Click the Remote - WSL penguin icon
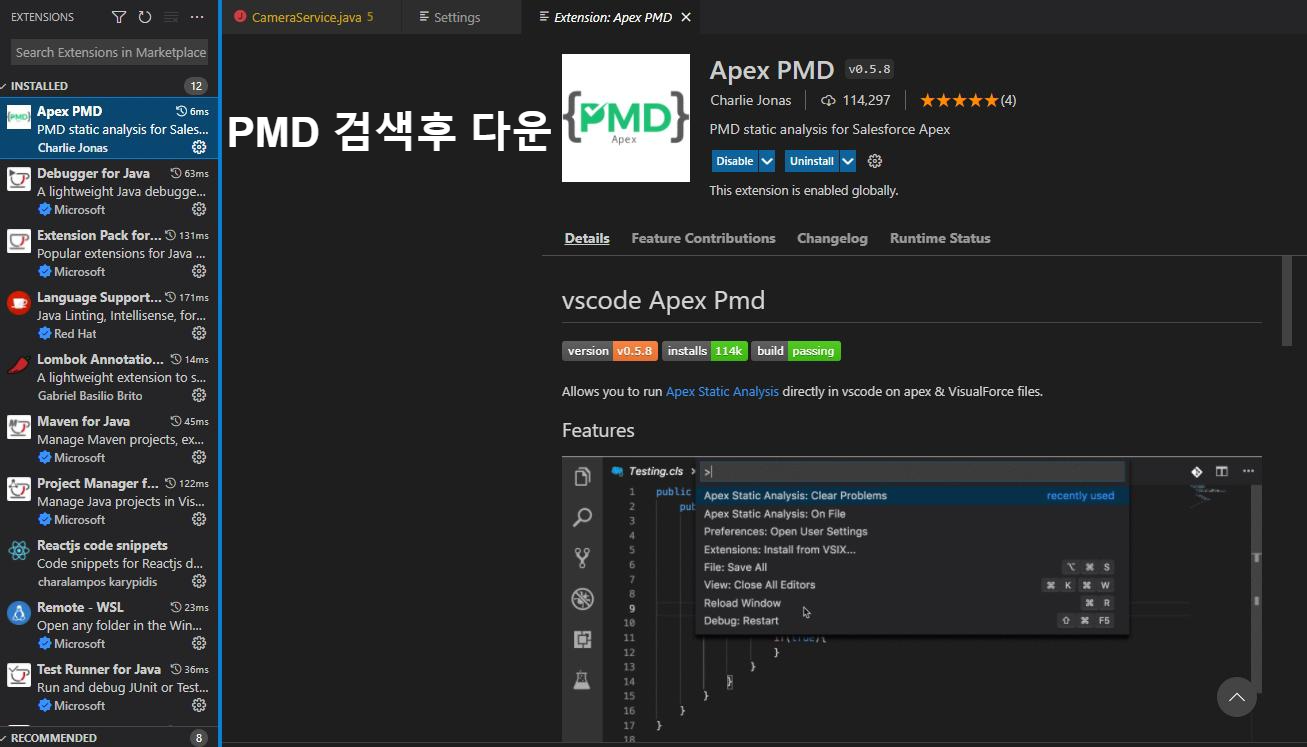Viewport: 1307px width, 747px height. pyautogui.click(x=19, y=613)
